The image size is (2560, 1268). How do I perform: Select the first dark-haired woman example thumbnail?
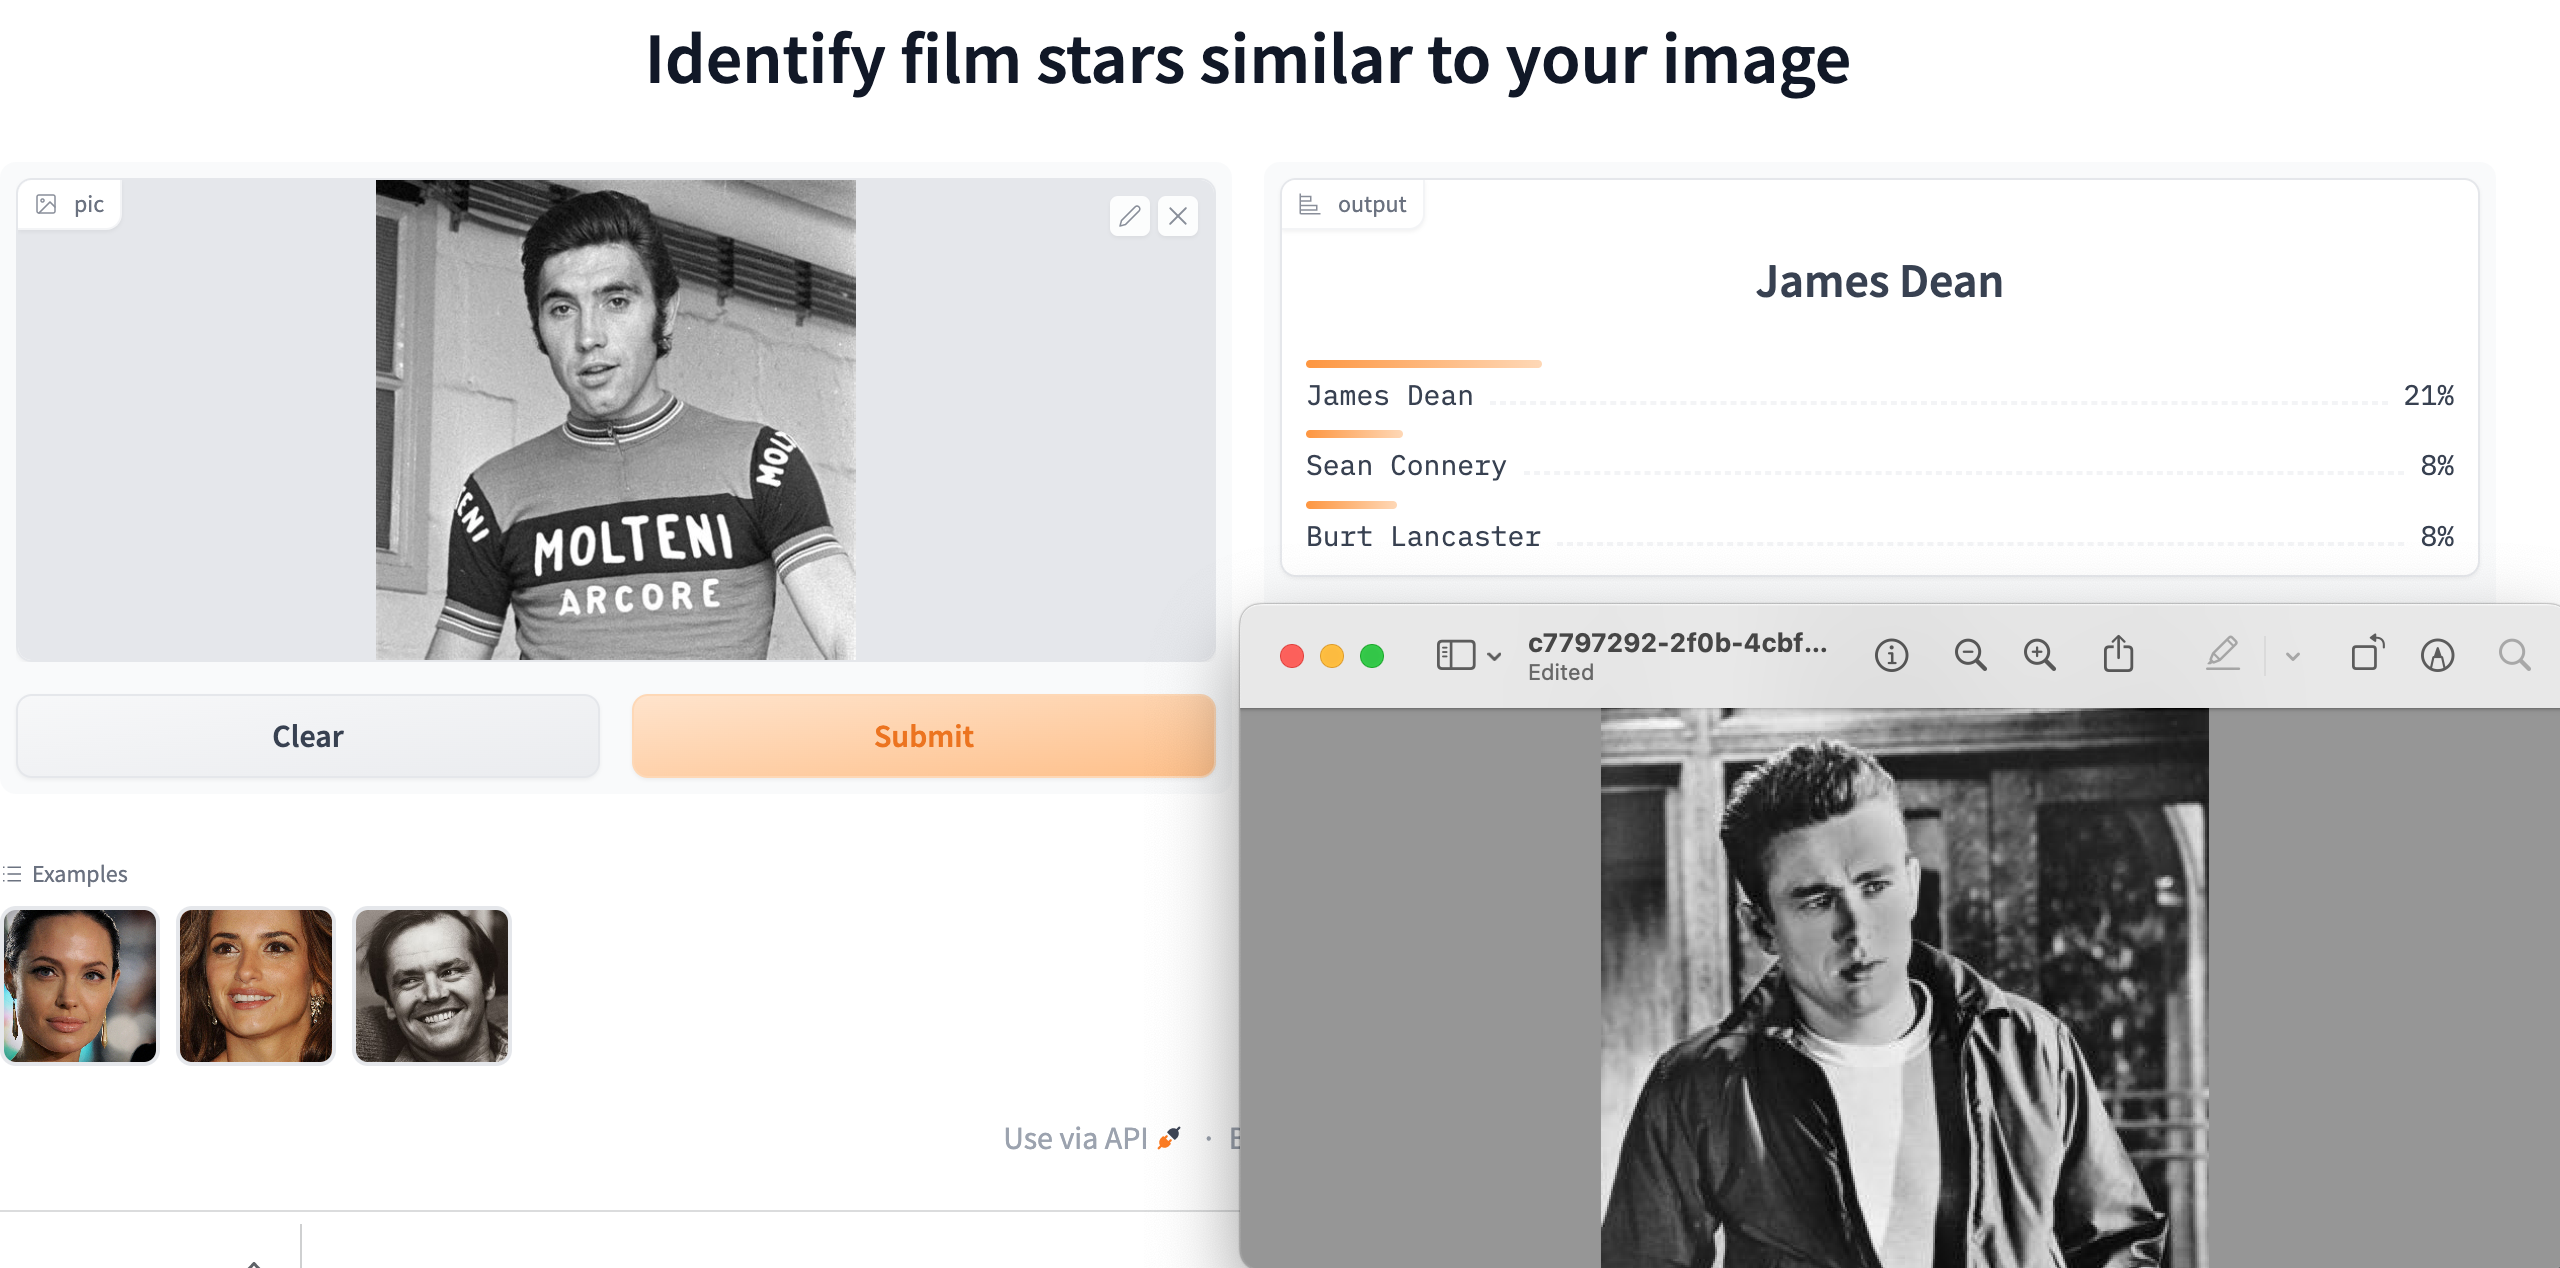click(80, 986)
